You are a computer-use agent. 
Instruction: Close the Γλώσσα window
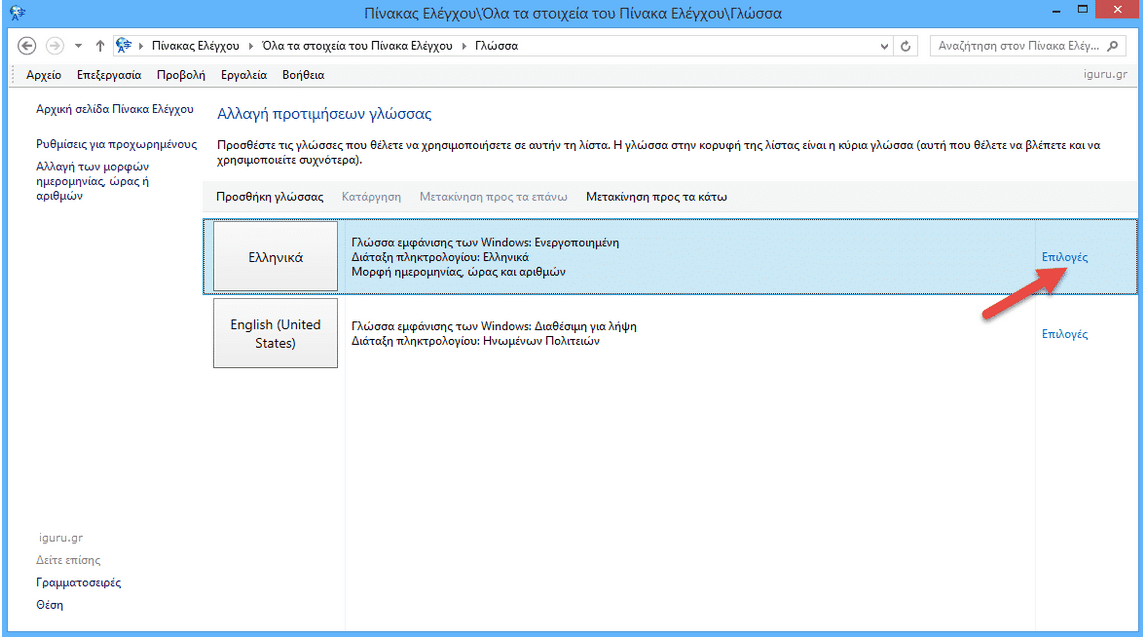point(1119,9)
